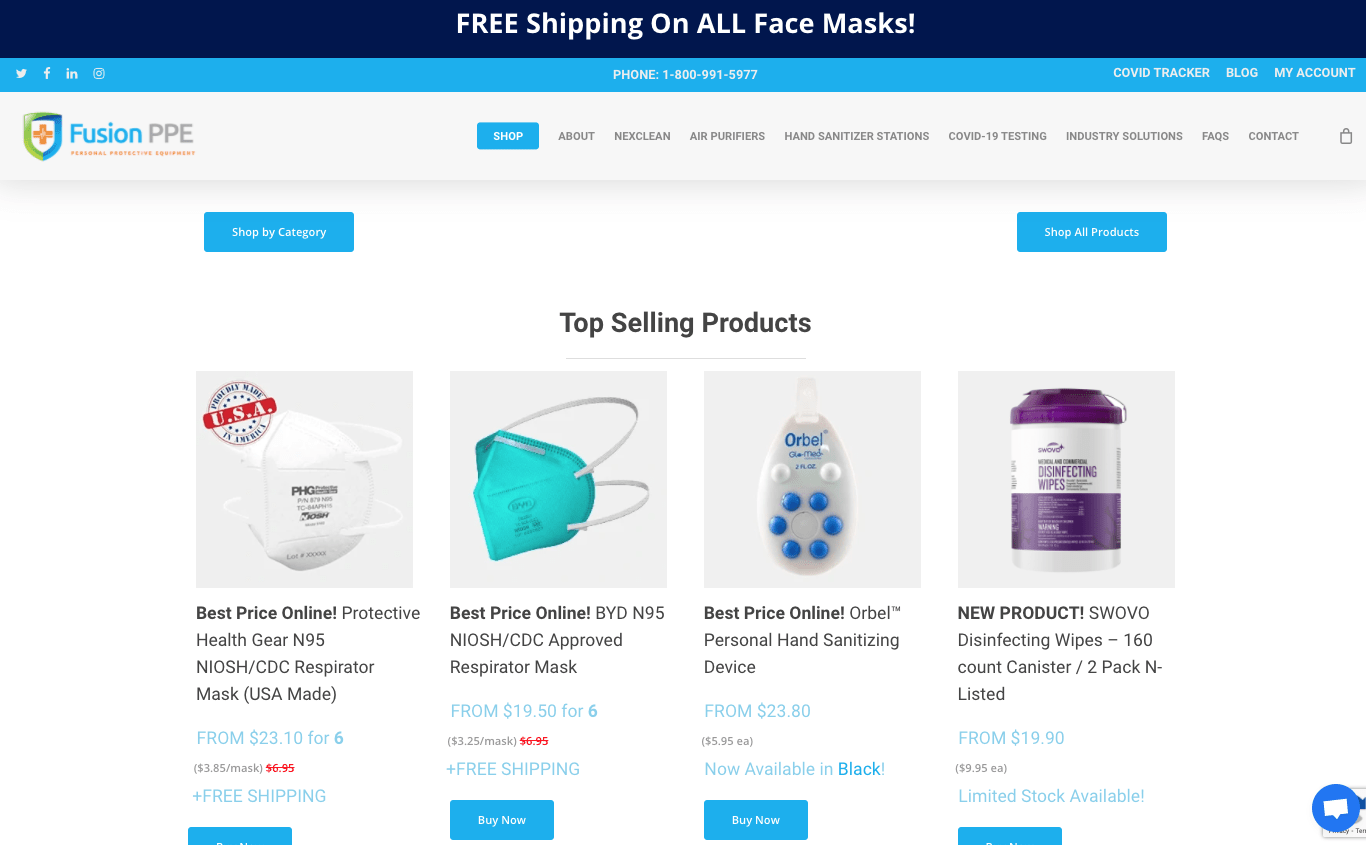The height and width of the screenshot is (845, 1366).
Task: Open the Facebook social icon
Action: (46, 74)
